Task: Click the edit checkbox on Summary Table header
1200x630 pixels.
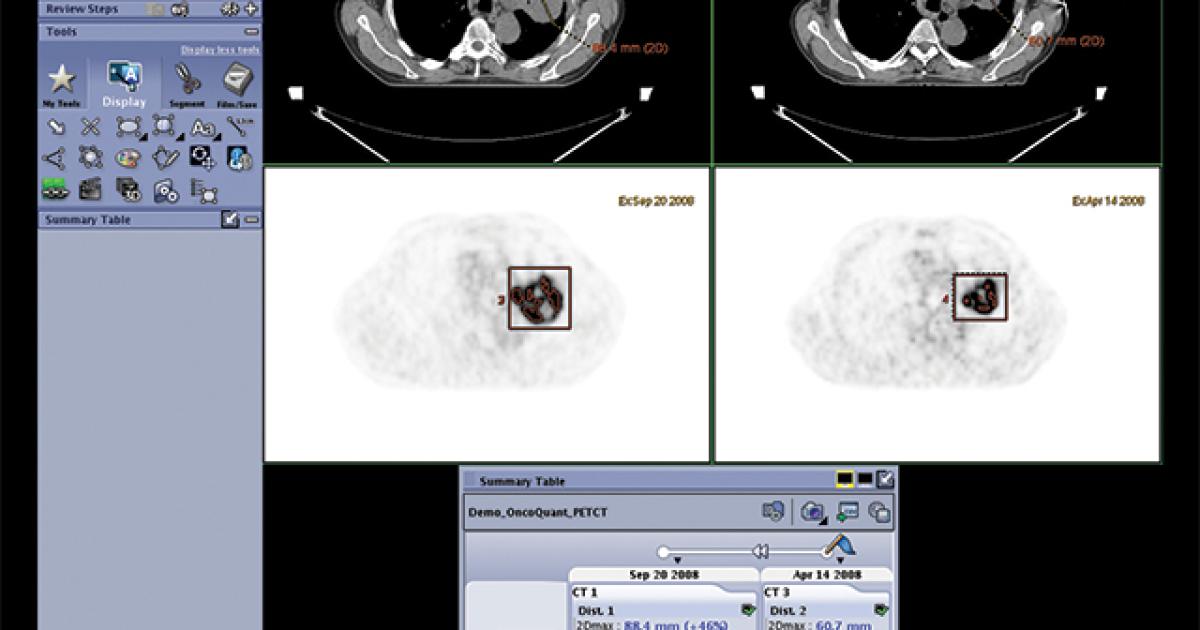Action: tap(883, 480)
